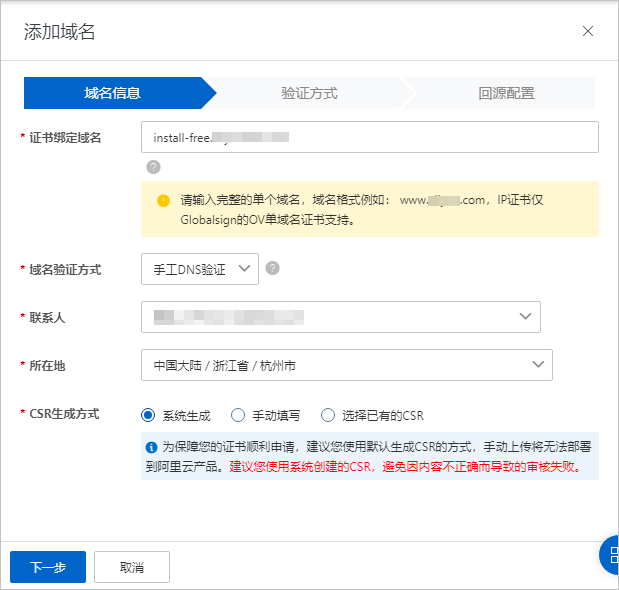The height and width of the screenshot is (590, 619).
Task: Open the 所在地 region dropdown
Action: tap(347, 365)
